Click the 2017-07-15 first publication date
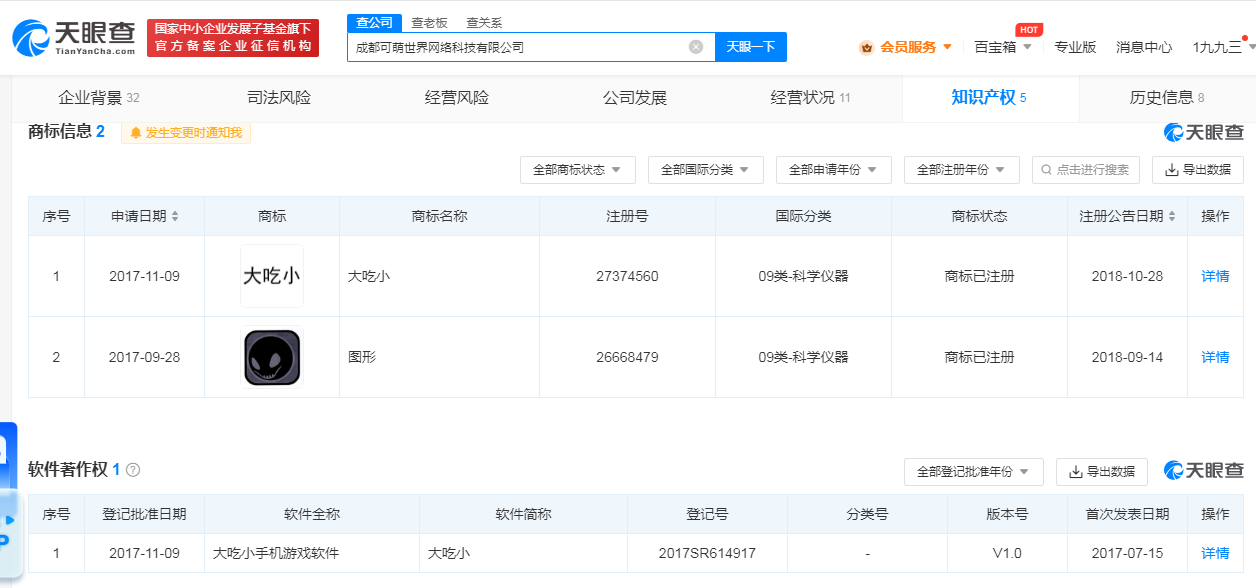Image resolution: width=1256 pixels, height=588 pixels. (x=1127, y=553)
